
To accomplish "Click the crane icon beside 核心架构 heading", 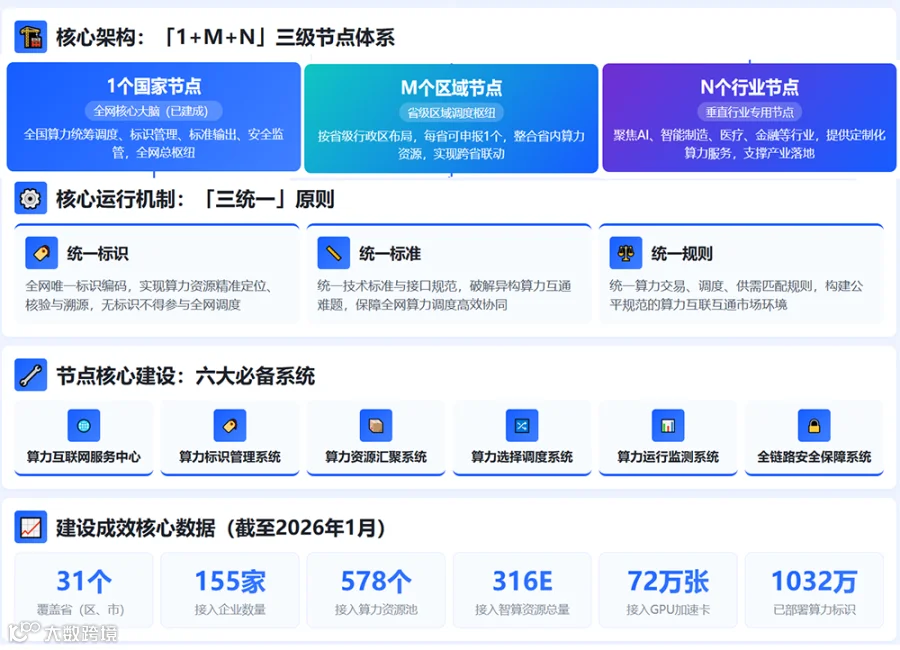I will (30, 37).
